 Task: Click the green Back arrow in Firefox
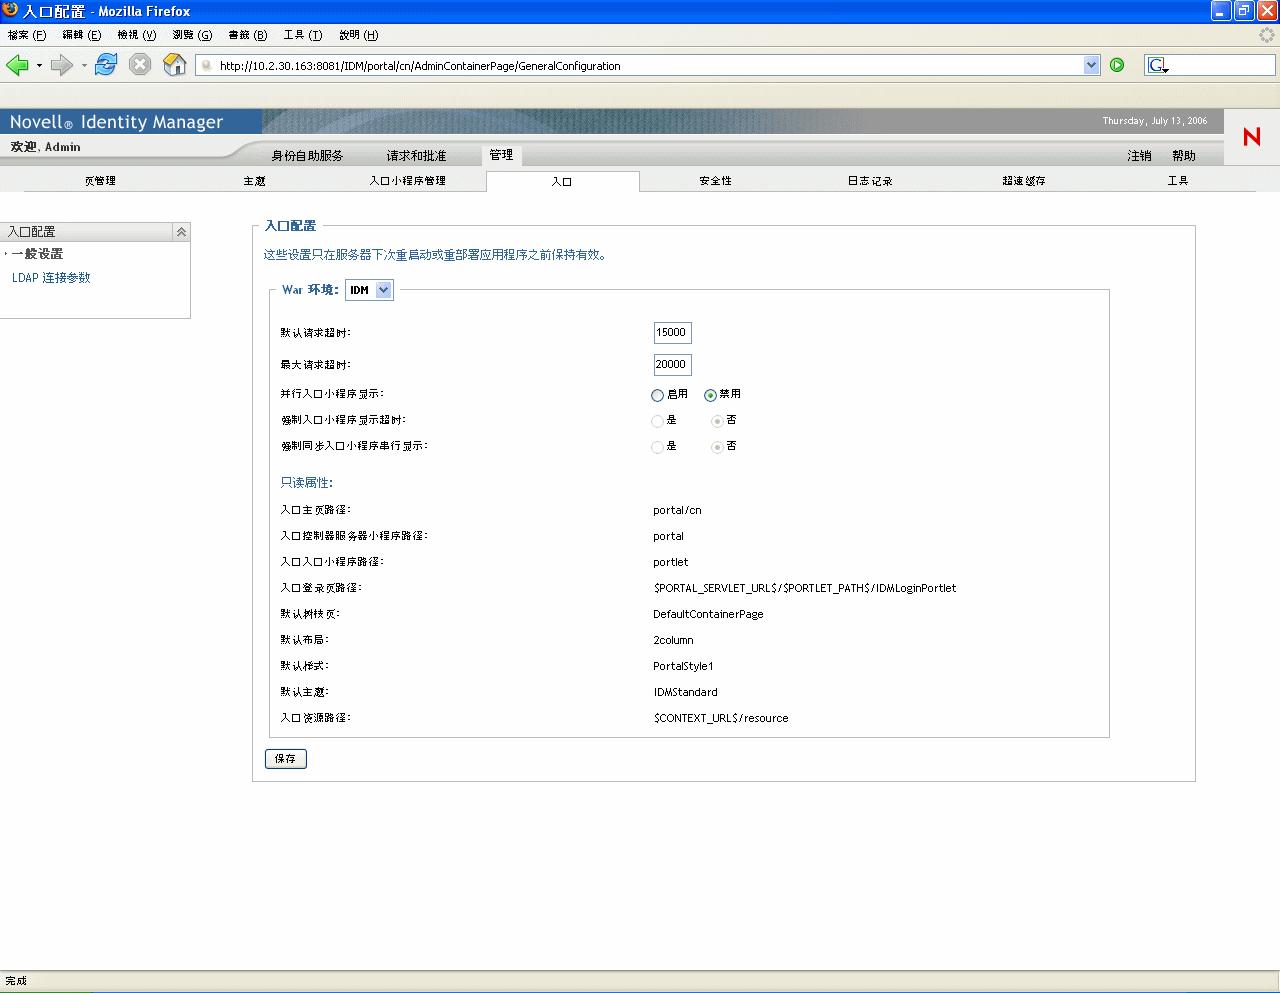[17, 65]
